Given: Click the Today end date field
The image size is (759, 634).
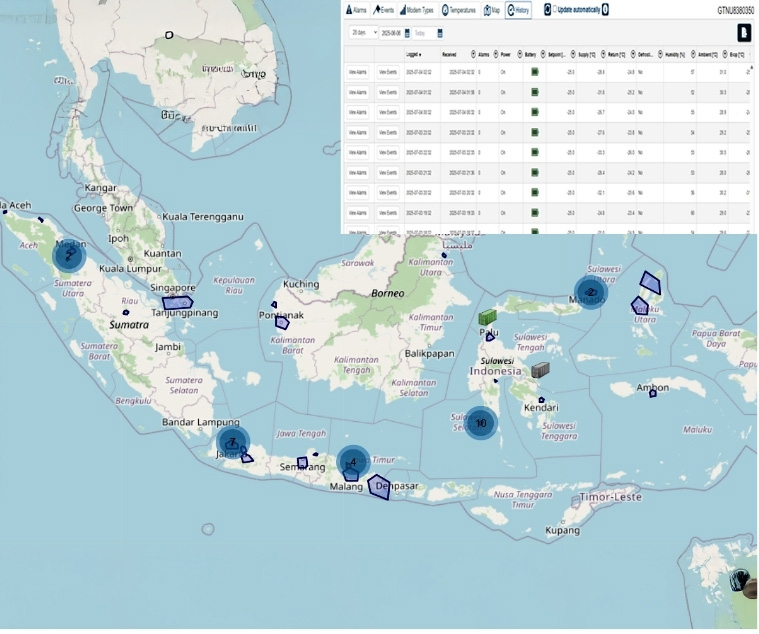Looking at the screenshot, I should pos(424,33).
